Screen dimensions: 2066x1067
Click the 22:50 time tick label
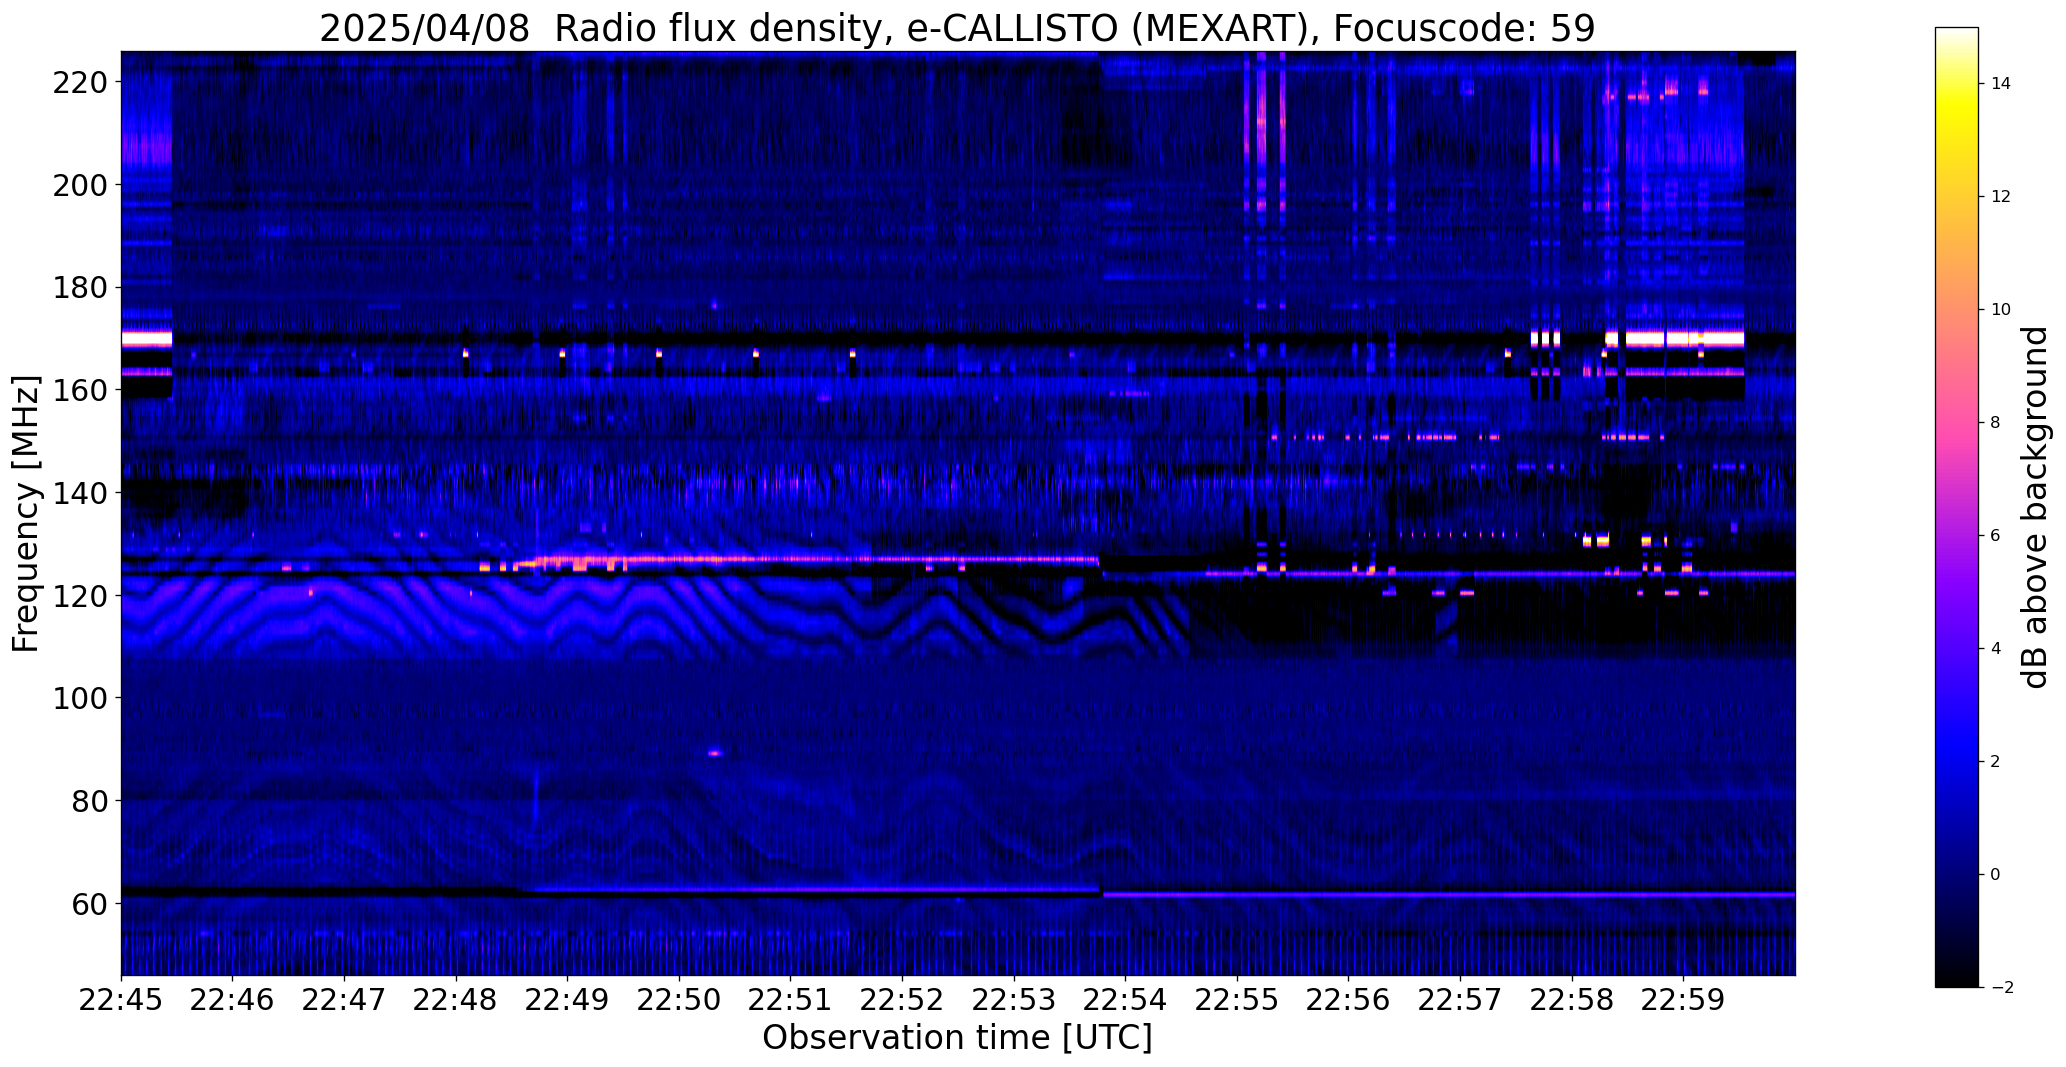679,1000
